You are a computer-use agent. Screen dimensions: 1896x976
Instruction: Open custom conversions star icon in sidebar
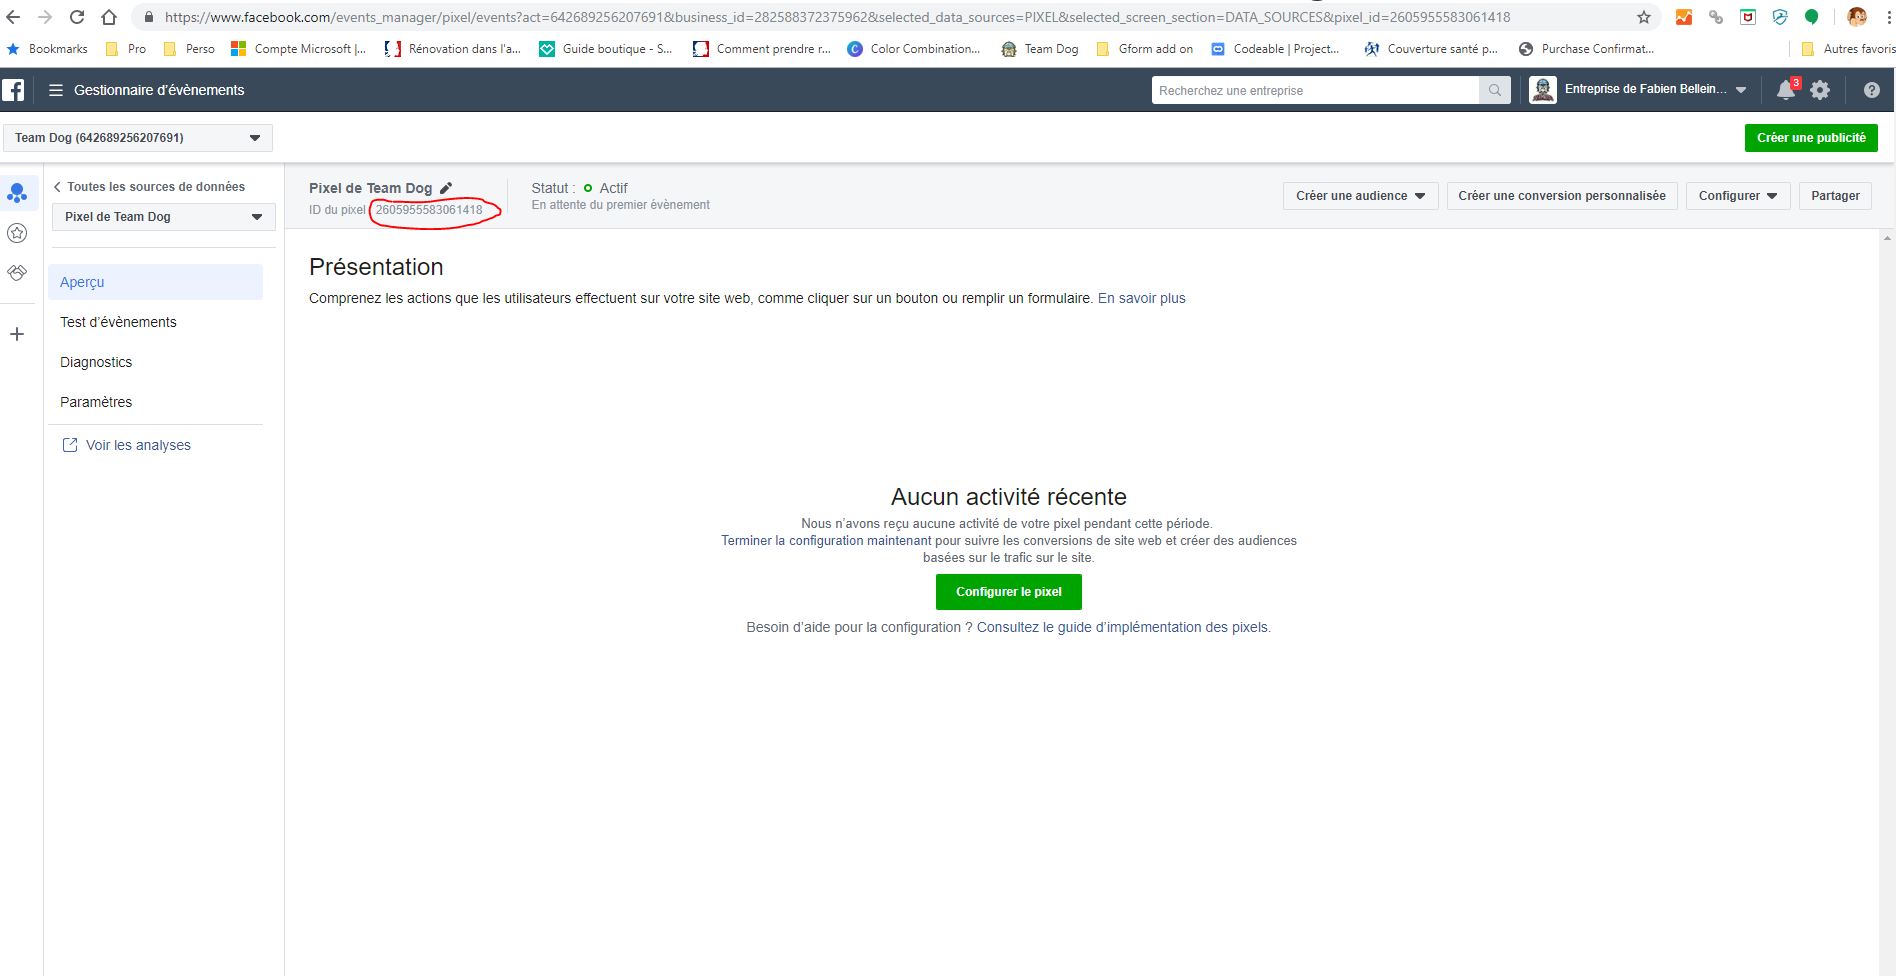17,233
